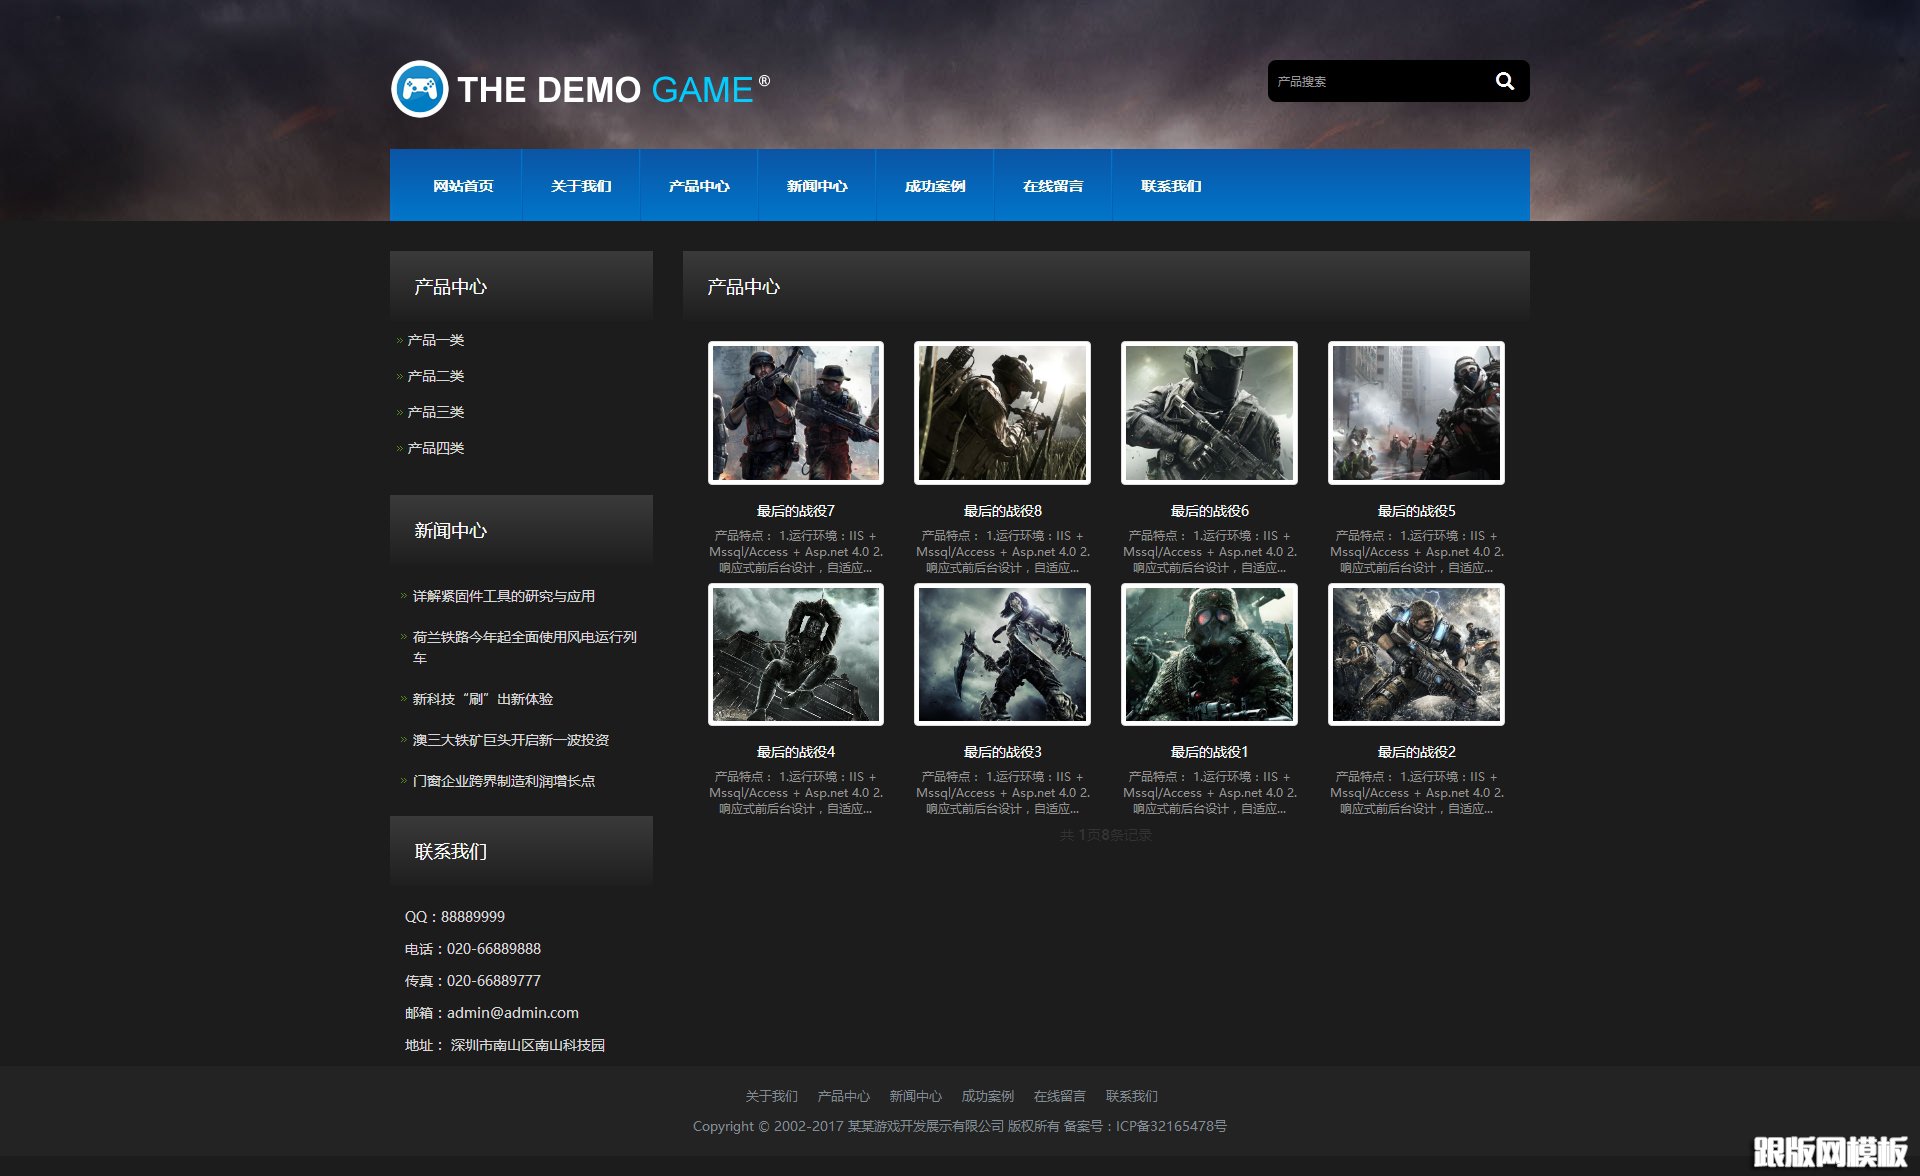This screenshot has width=1920, height=1176.
Task: Go to 网站首页 in navigation bar
Action: click(463, 186)
